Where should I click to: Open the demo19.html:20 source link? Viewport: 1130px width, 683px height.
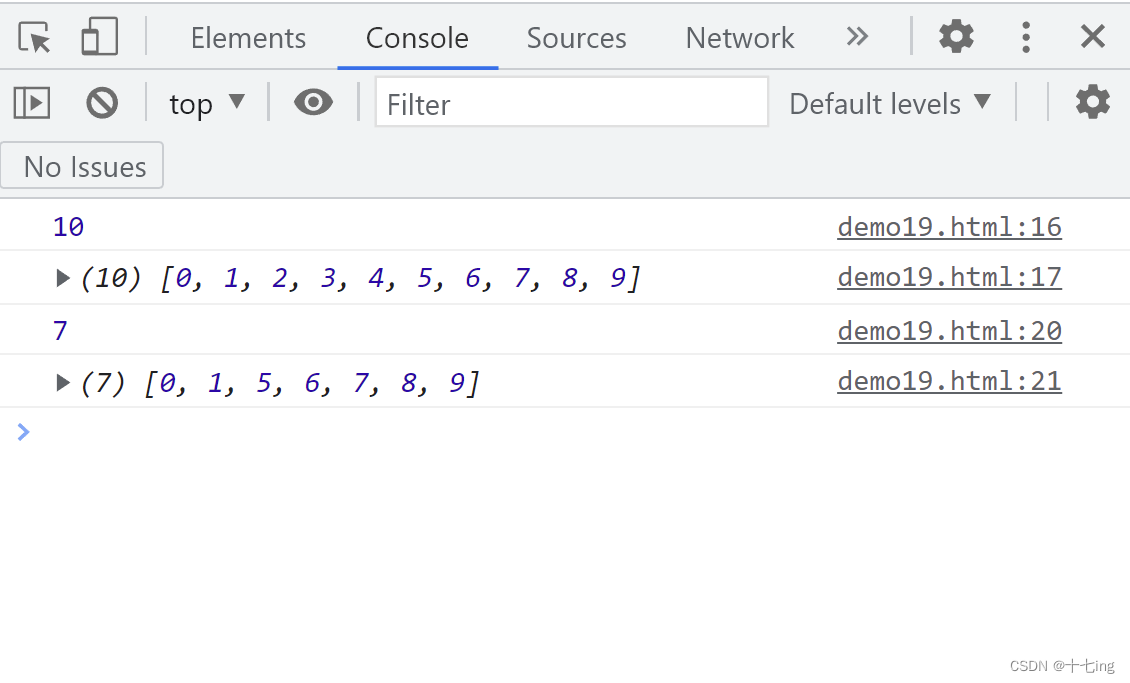[949, 331]
